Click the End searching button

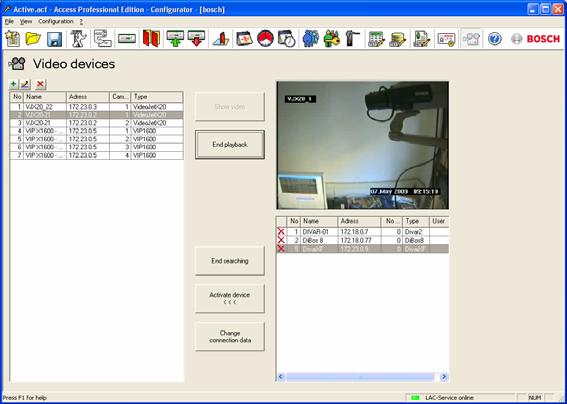click(x=230, y=261)
